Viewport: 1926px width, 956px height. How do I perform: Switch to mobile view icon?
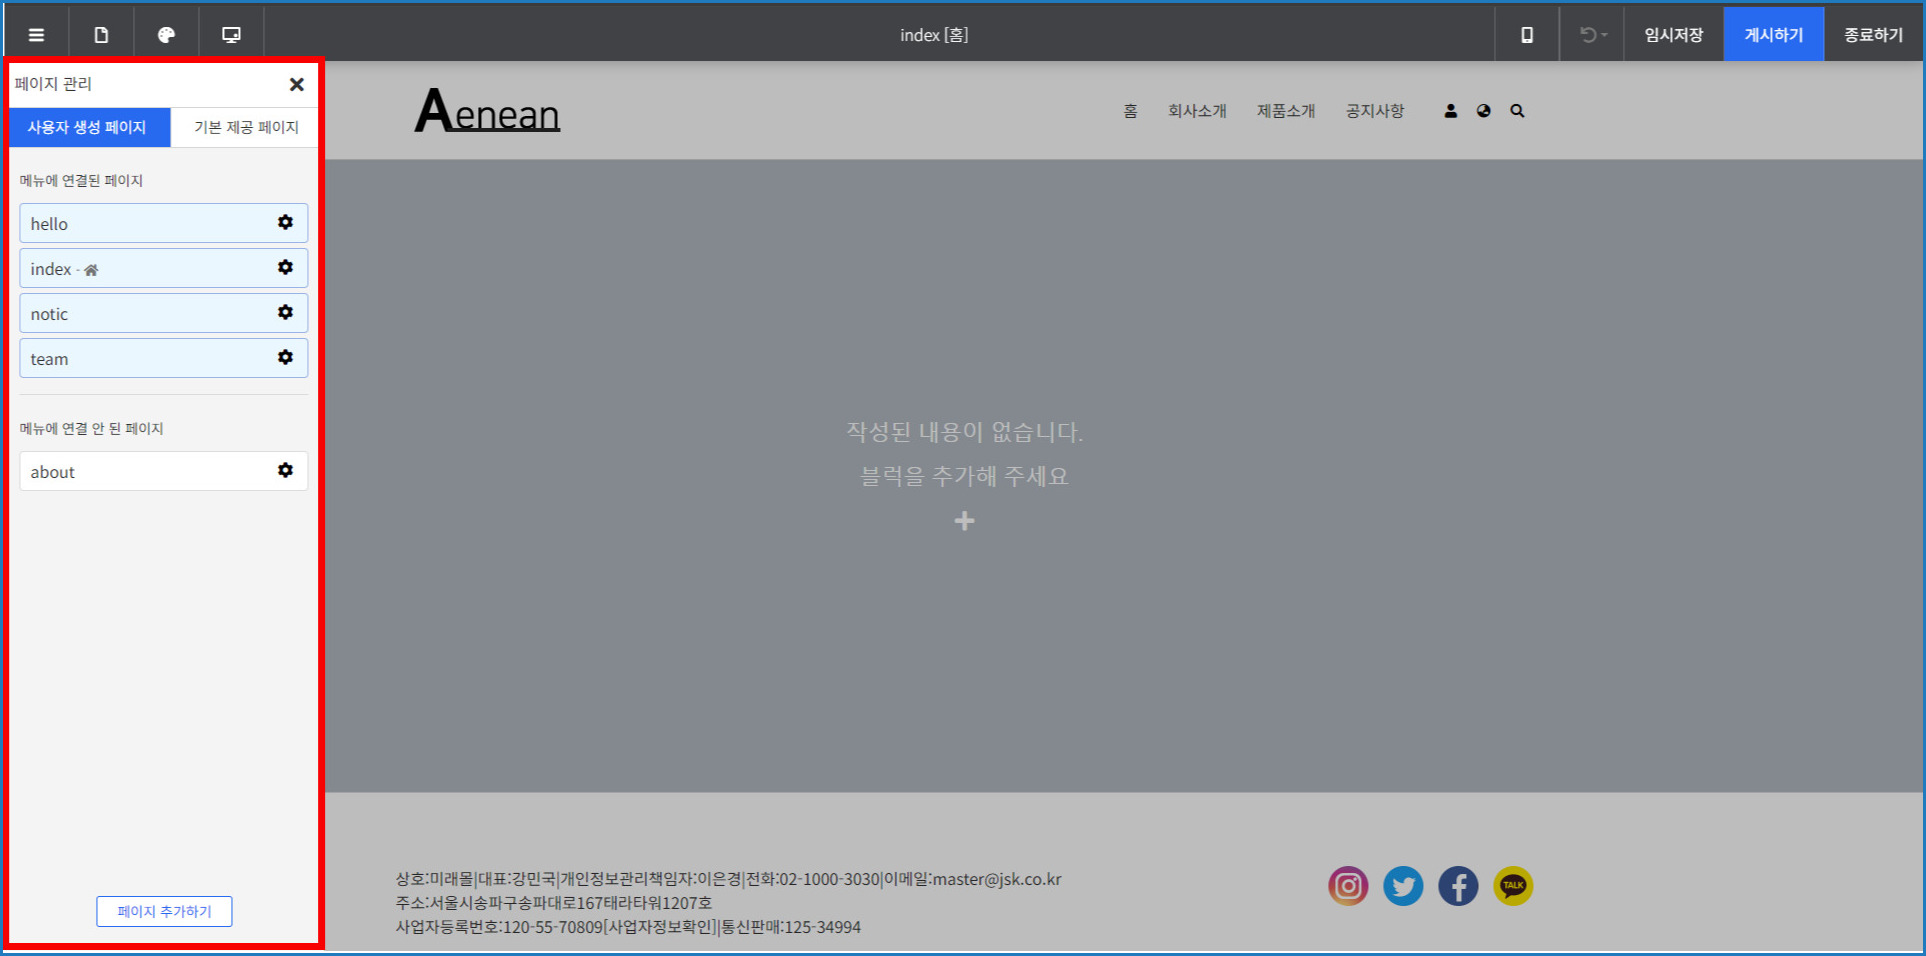pyautogui.click(x=1526, y=35)
